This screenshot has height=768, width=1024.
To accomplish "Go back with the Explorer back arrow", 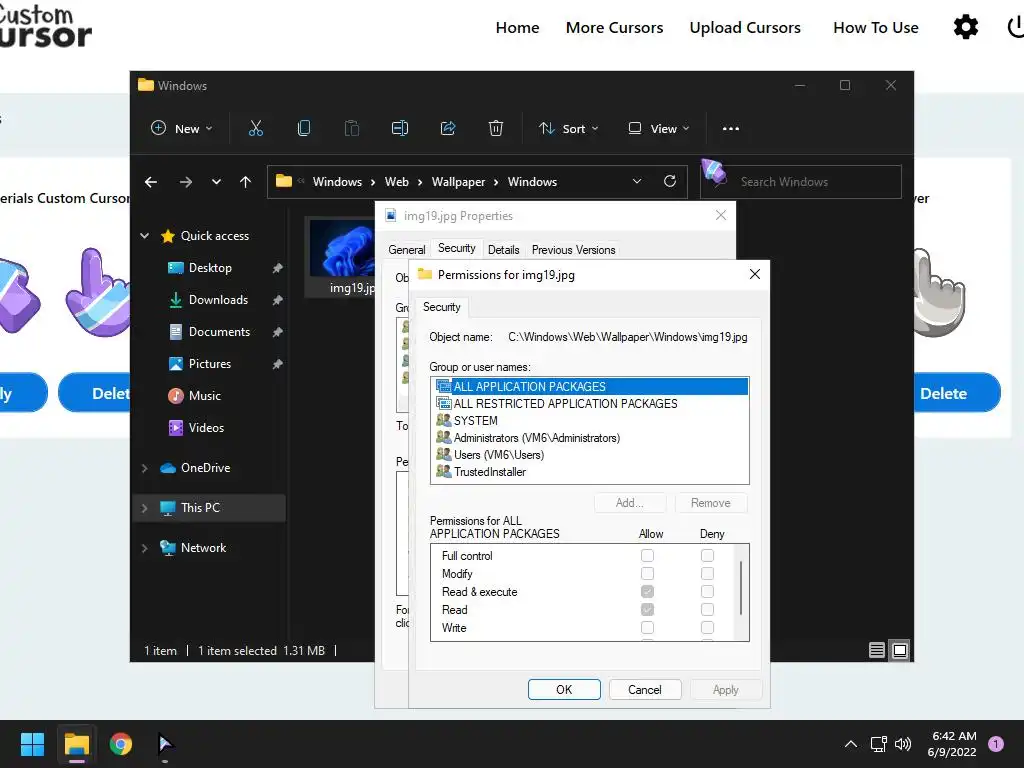I will (151, 182).
